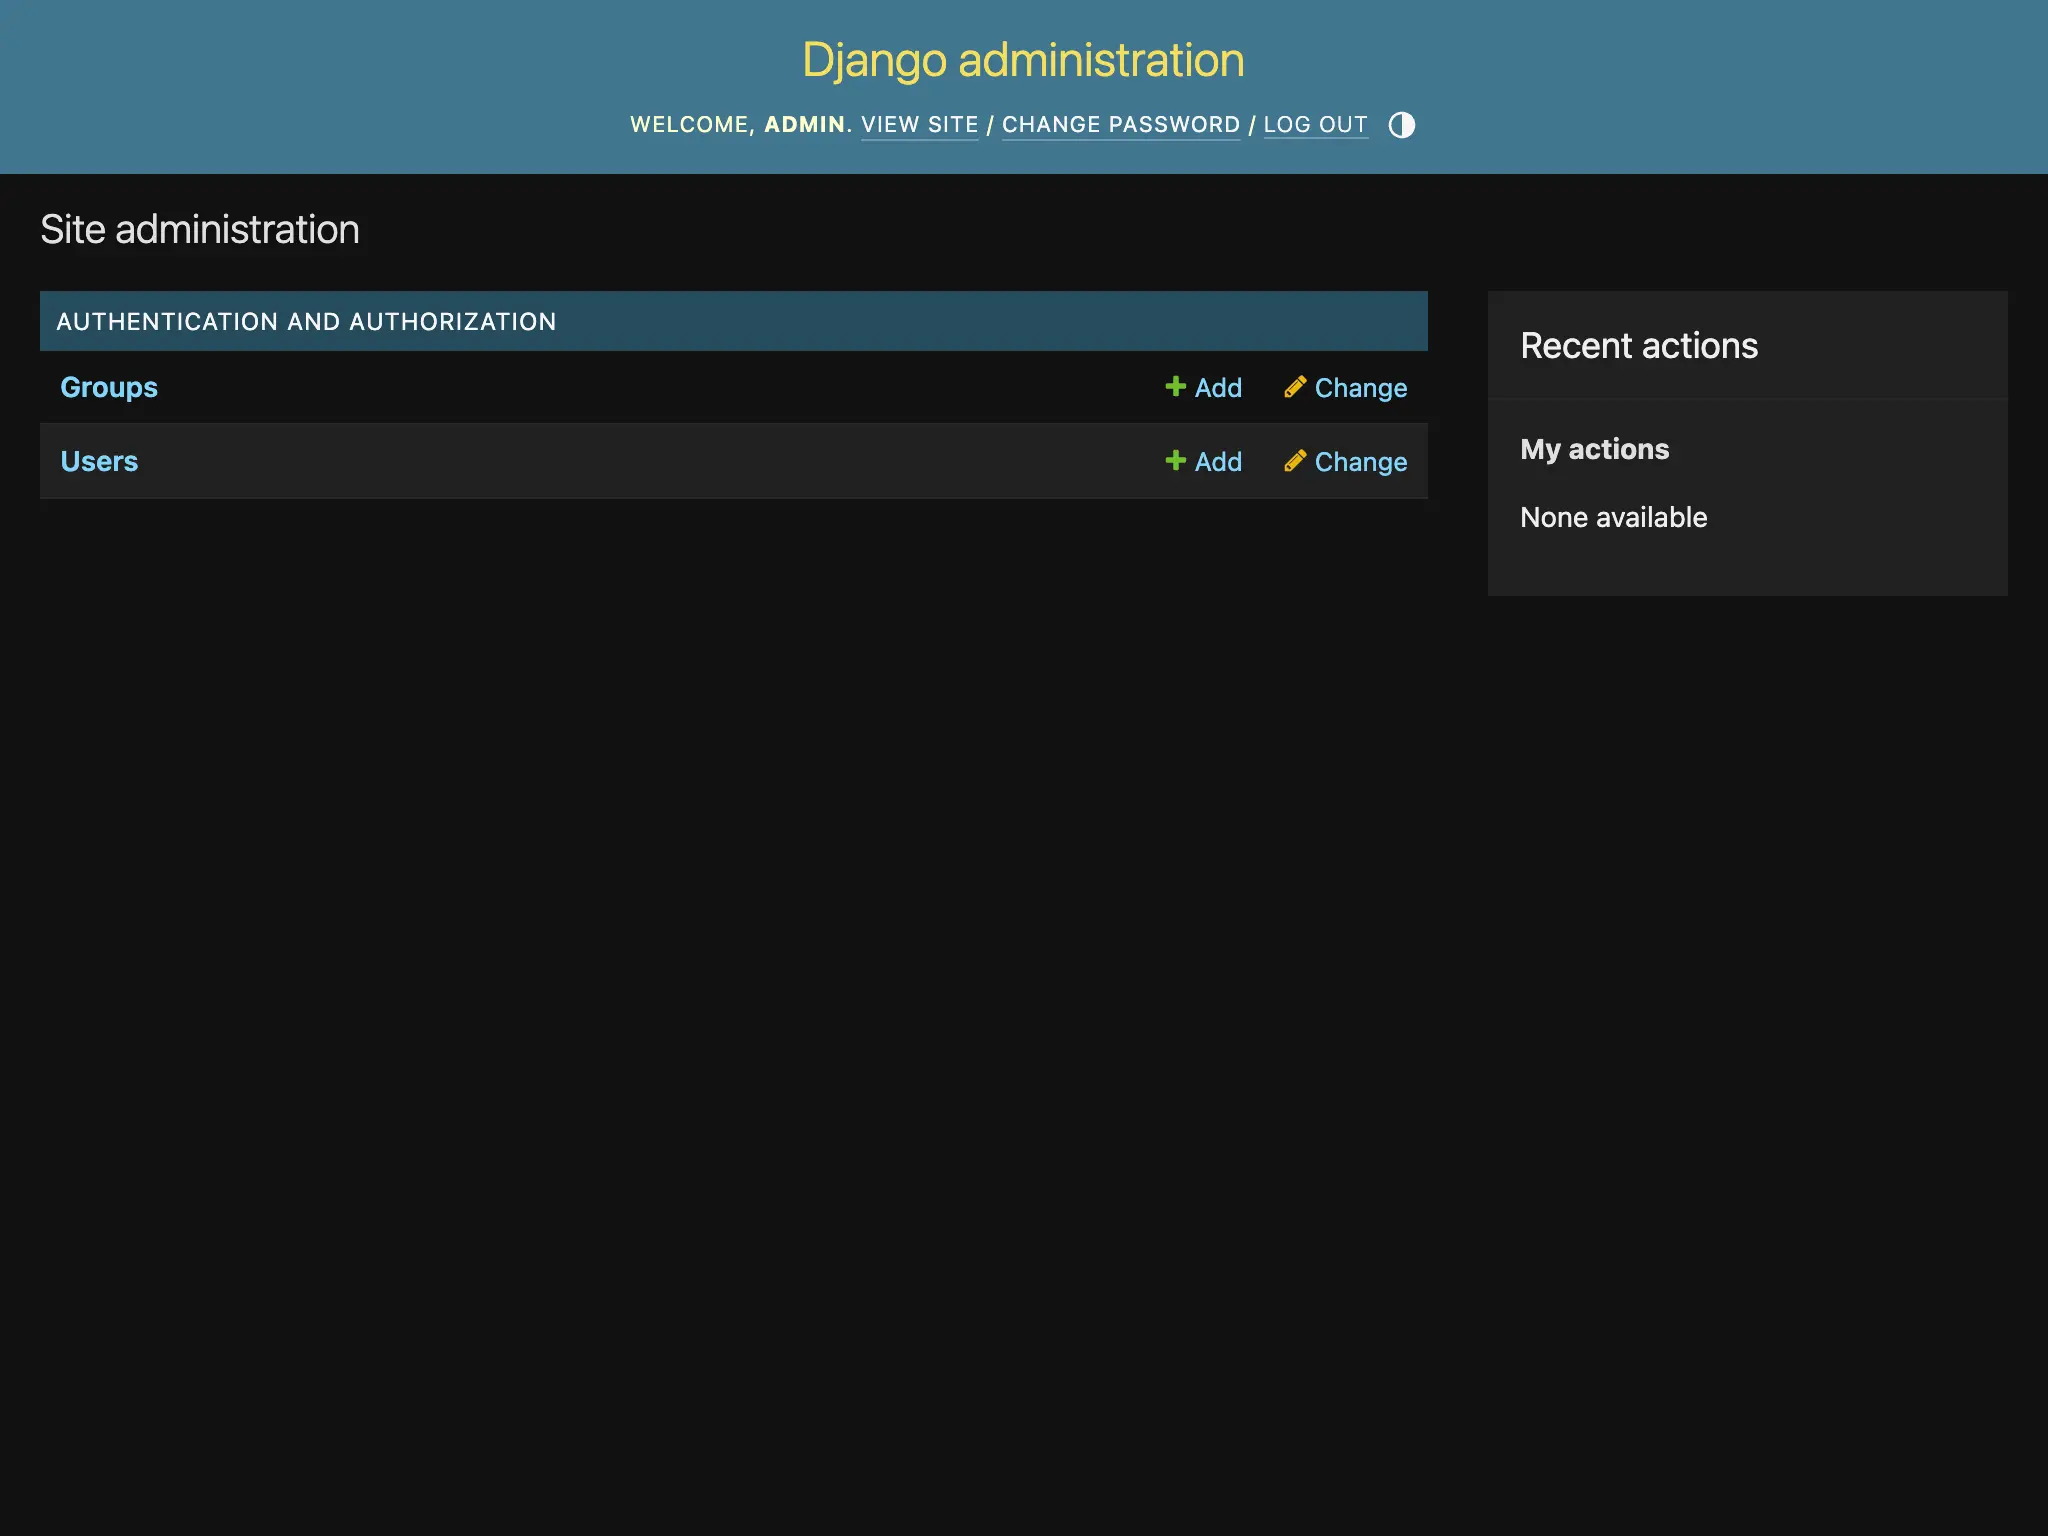The width and height of the screenshot is (2048, 1536).
Task: Click the pencil icon next to Users Change
Action: pos(1295,461)
